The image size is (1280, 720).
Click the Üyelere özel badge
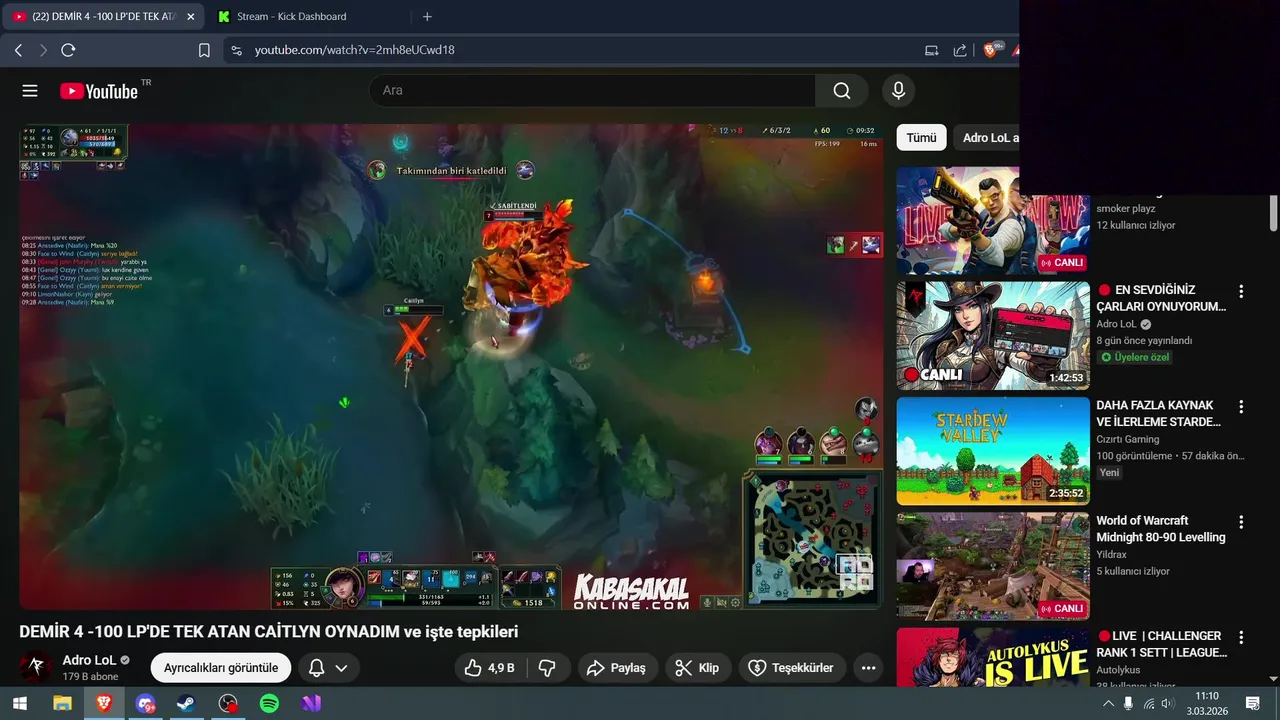1135,357
